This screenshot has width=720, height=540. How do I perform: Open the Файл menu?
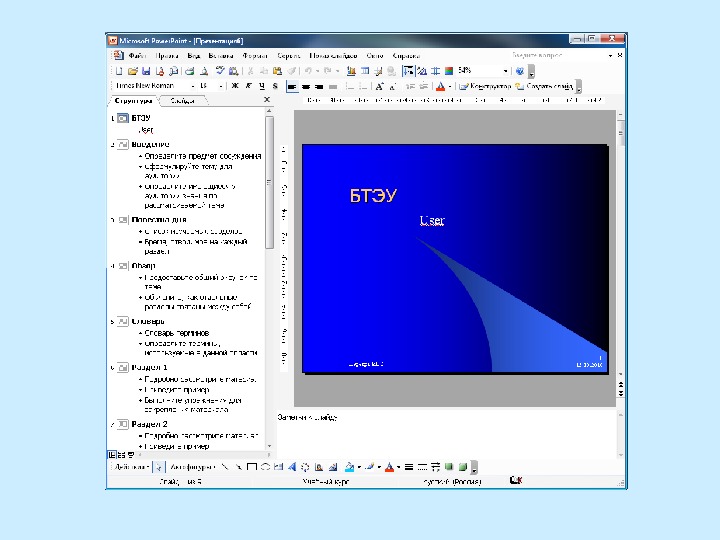[137, 56]
